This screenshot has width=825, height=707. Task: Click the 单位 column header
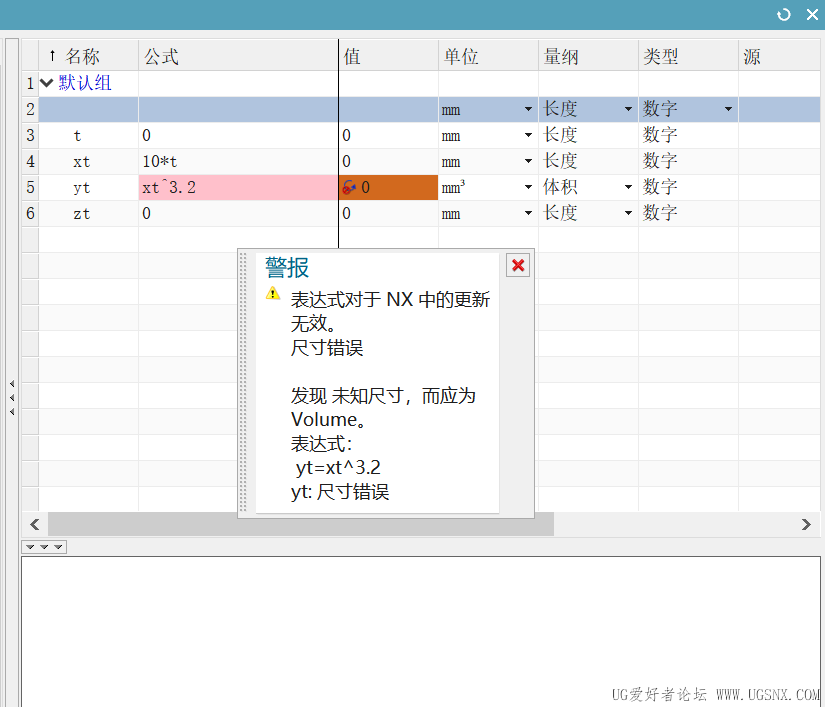[488, 55]
